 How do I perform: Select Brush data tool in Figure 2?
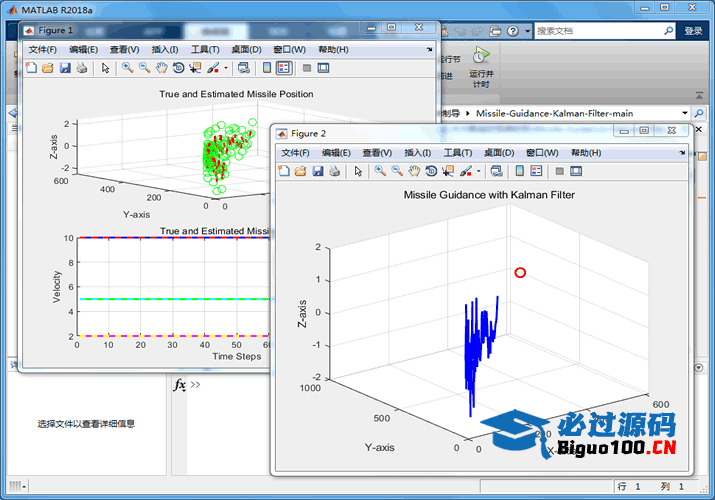(466, 171)
